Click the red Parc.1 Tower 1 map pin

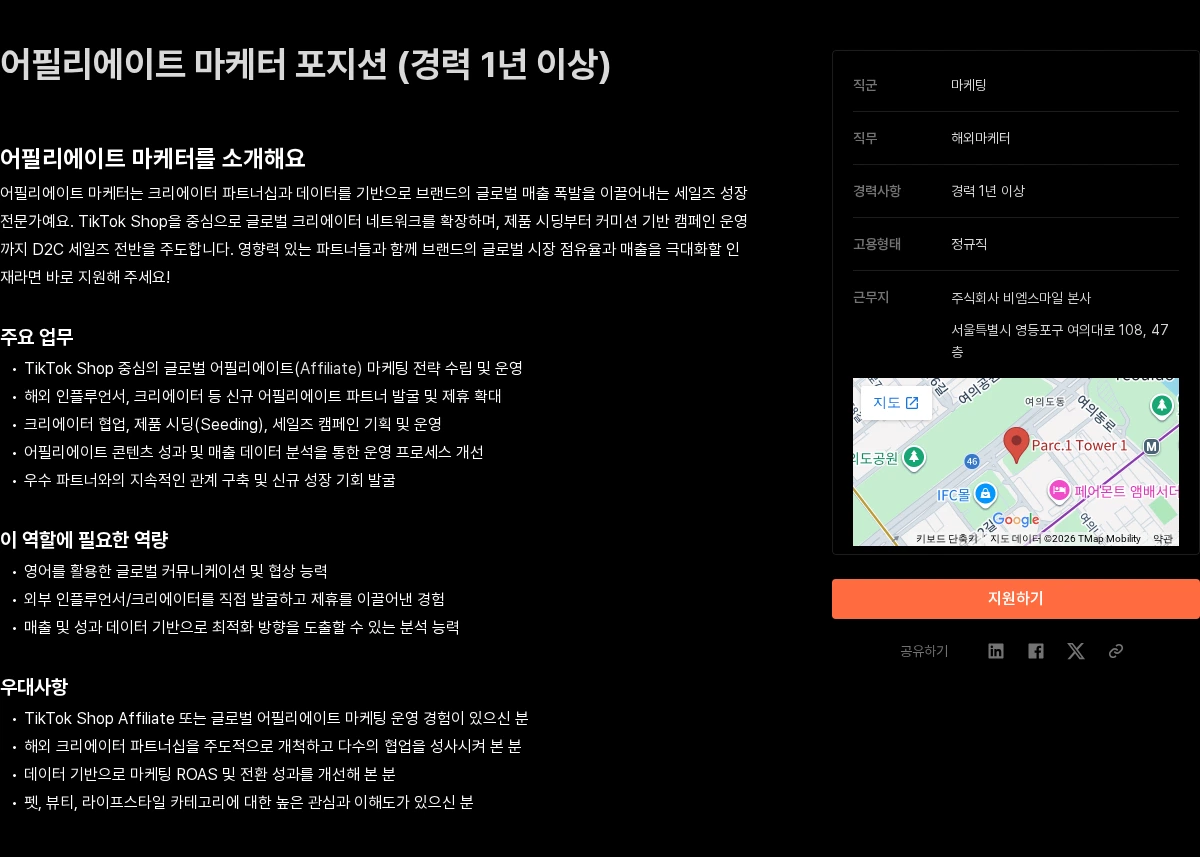pyautogui.click(x=1016, y=445)
